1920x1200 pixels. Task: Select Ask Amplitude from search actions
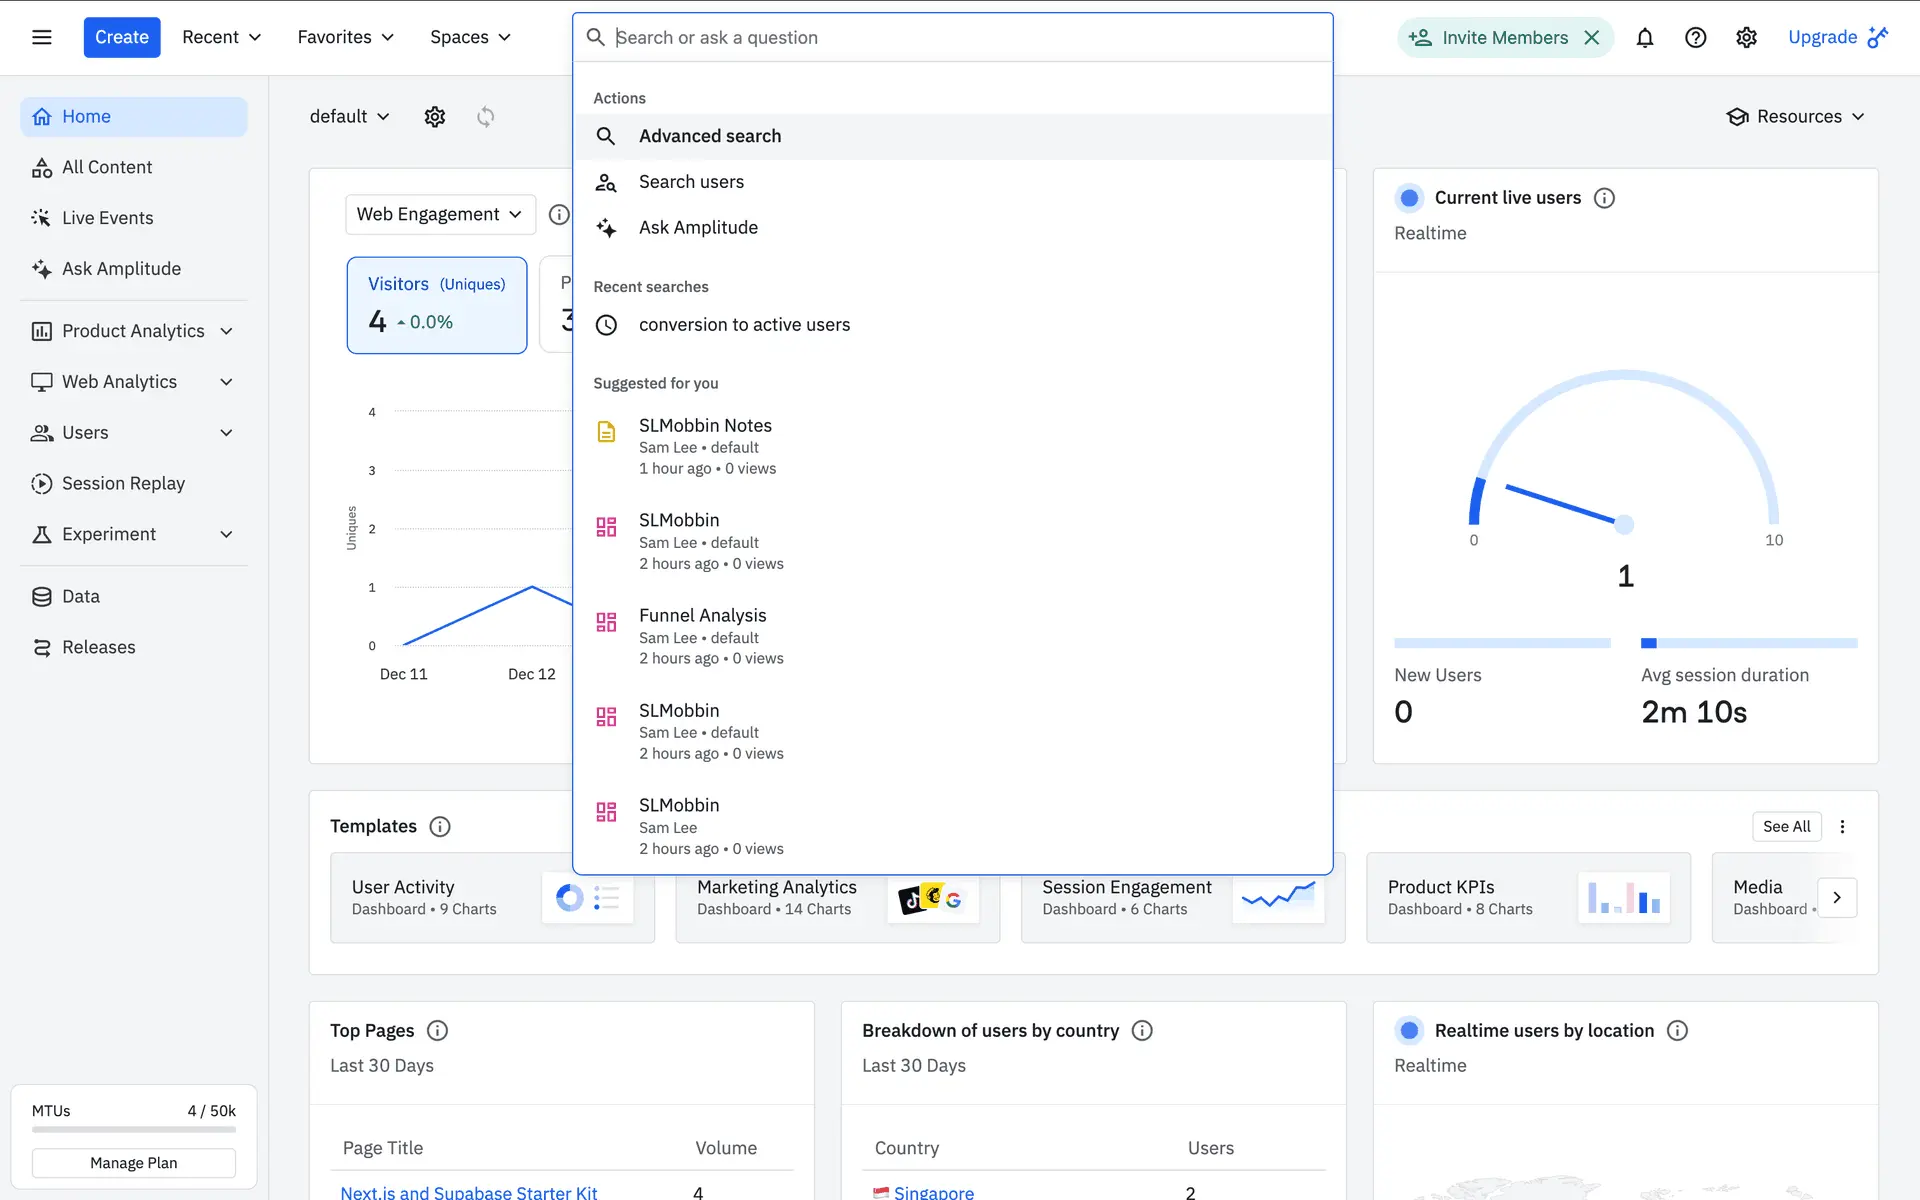698,228
